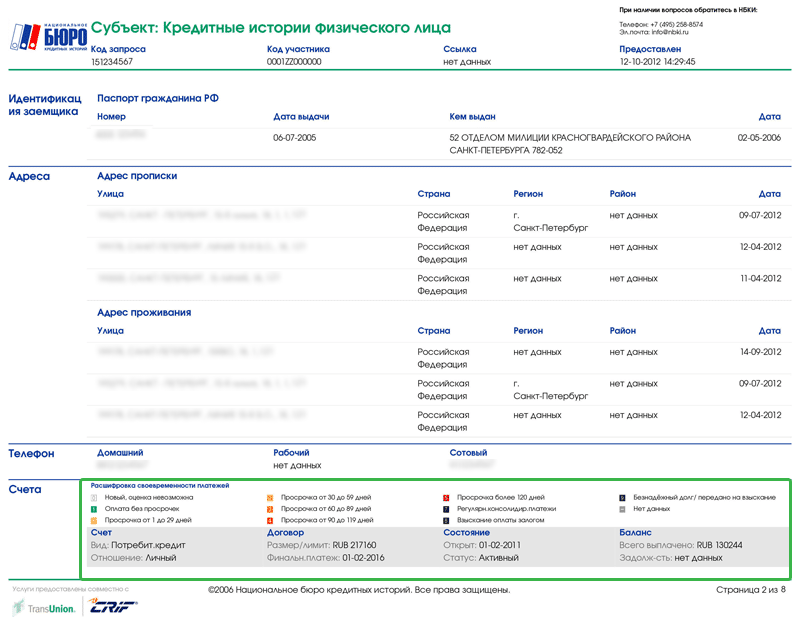Click the 'Паспорт гражданина РФ' subheading

(x=158, y=98)
